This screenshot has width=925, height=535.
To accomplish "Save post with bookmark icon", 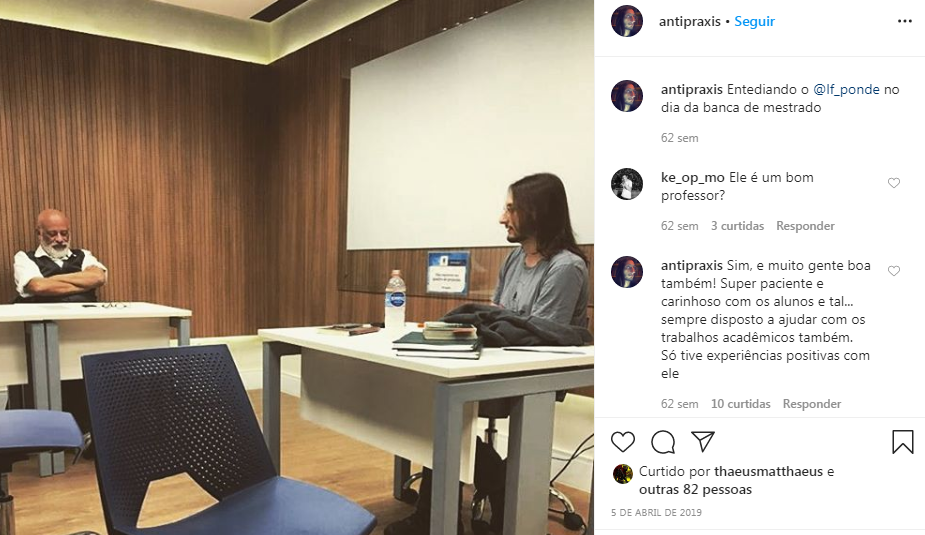I will click(x=903, y=442).
